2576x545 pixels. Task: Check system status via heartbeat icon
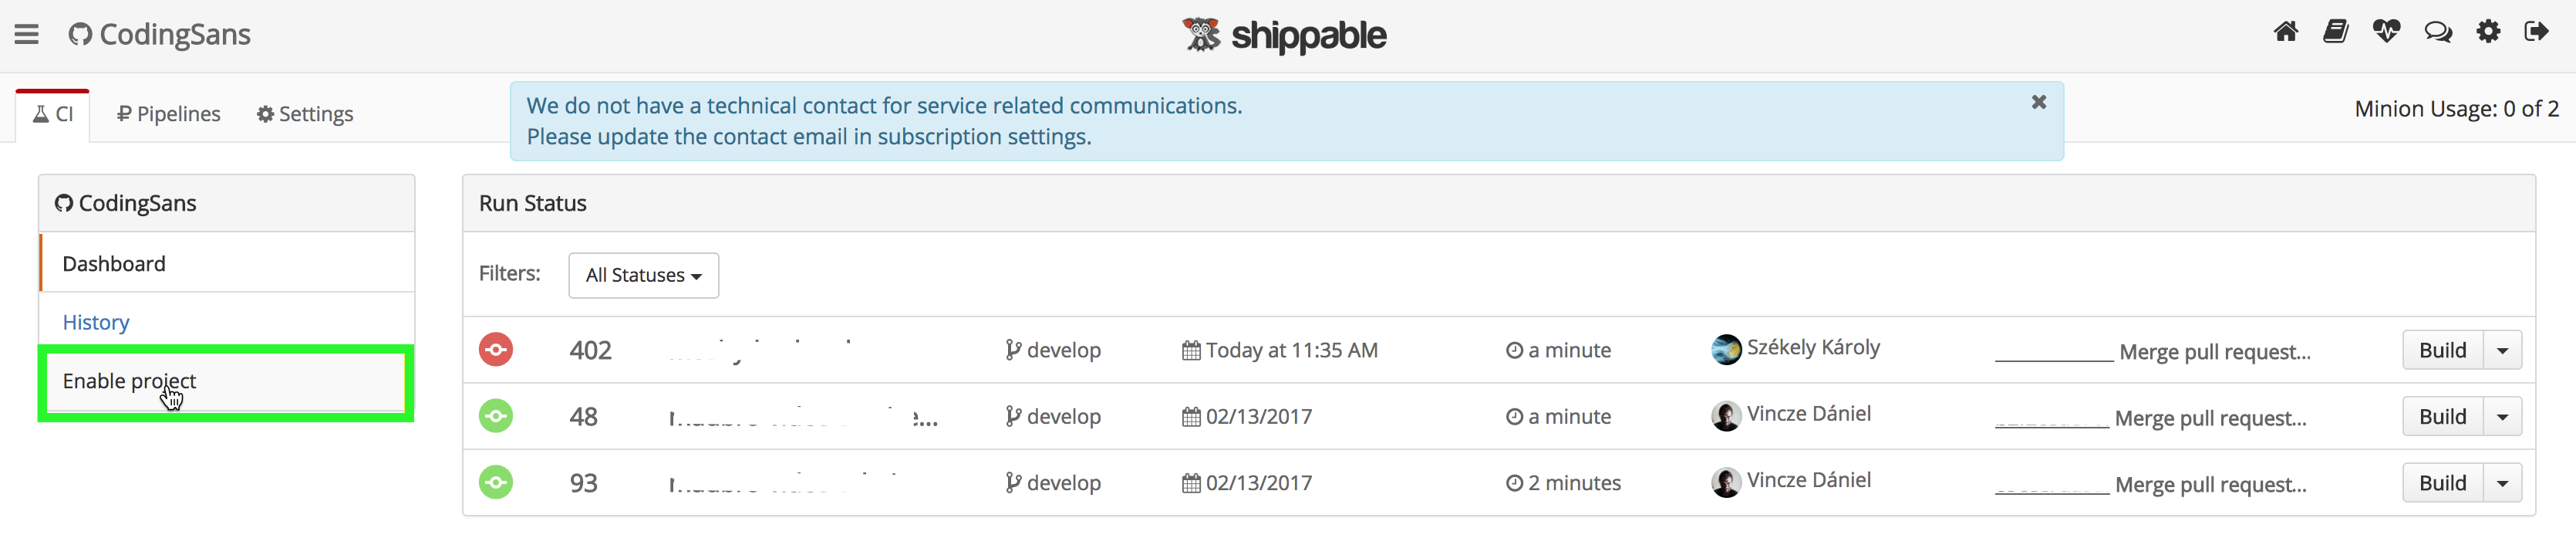(2387, 31)
